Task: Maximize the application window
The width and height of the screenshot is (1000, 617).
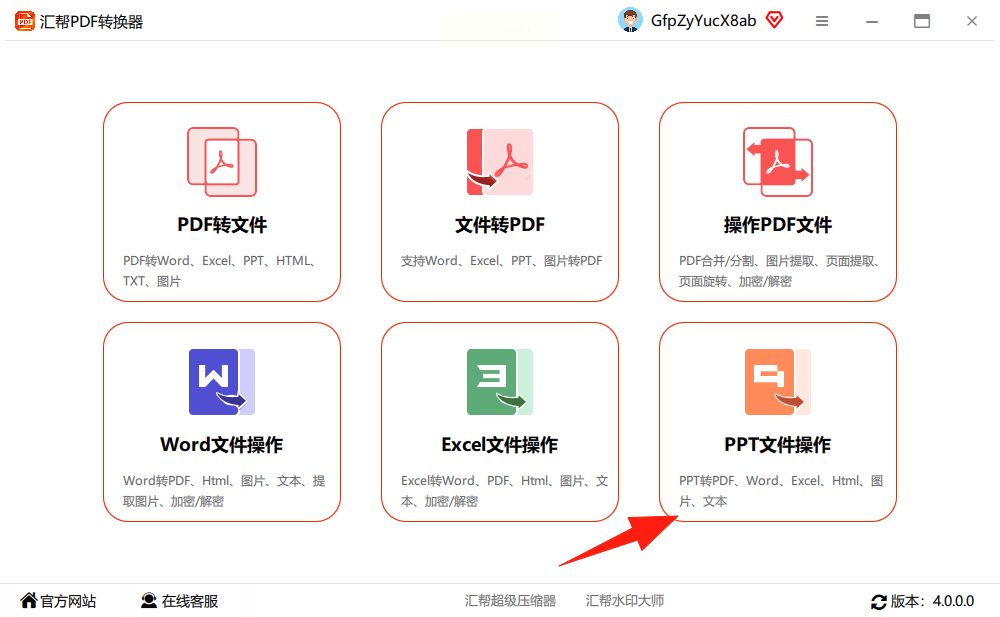Action: coord(922,21)
